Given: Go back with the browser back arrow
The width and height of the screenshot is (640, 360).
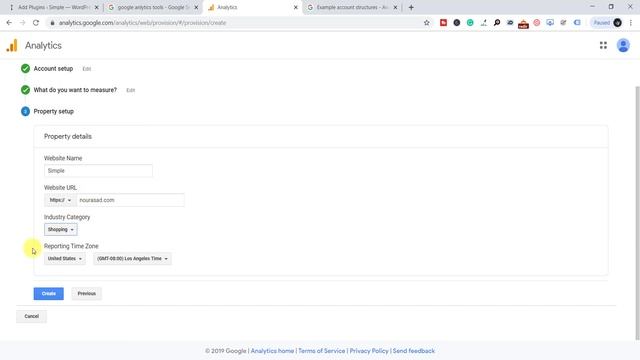Looking at the screenshot, I should [x=9, y=23].
